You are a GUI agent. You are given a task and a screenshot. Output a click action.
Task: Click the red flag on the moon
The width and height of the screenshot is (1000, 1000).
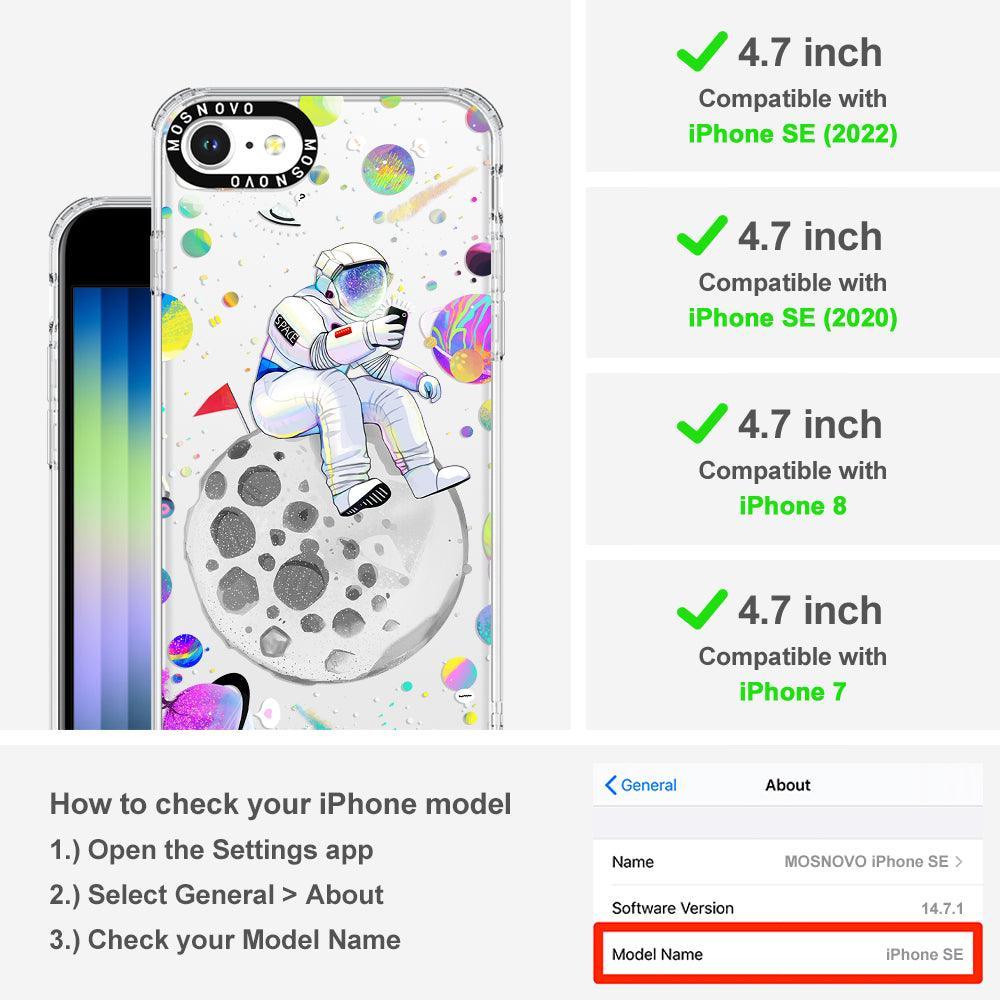(219, 402)
